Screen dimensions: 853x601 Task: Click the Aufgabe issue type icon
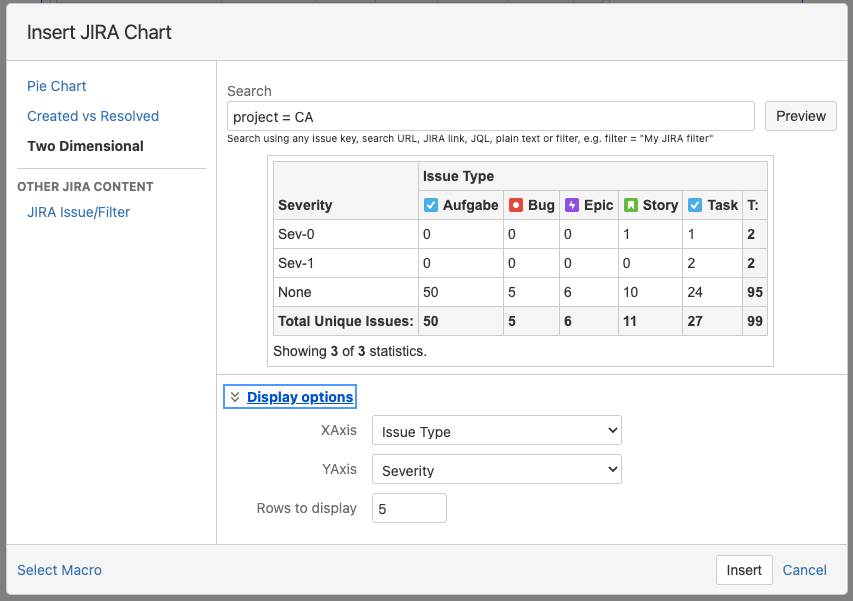tap(432, 205)
